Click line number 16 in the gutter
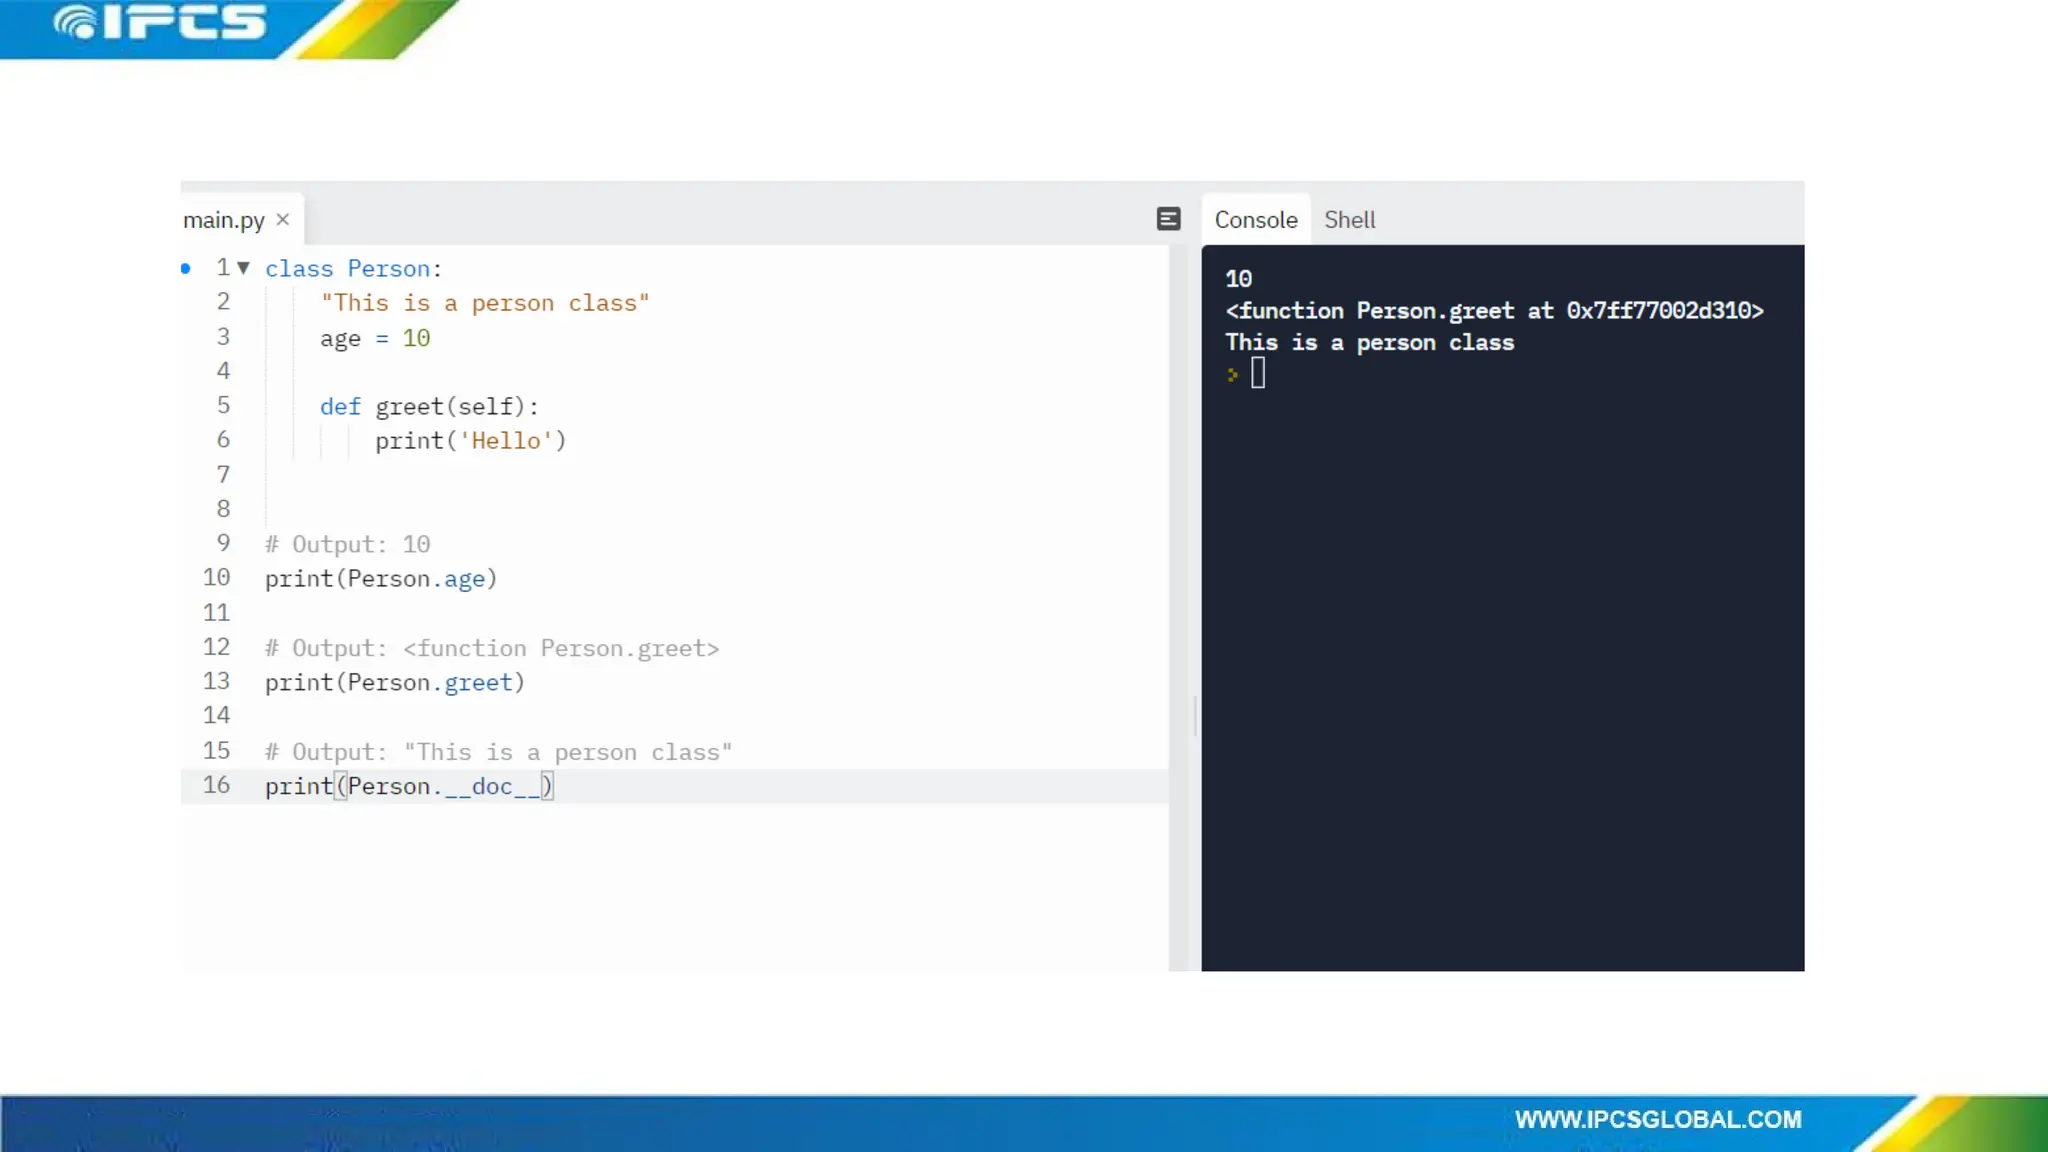The image size is (2048, 1152). (x=216, y=786)
